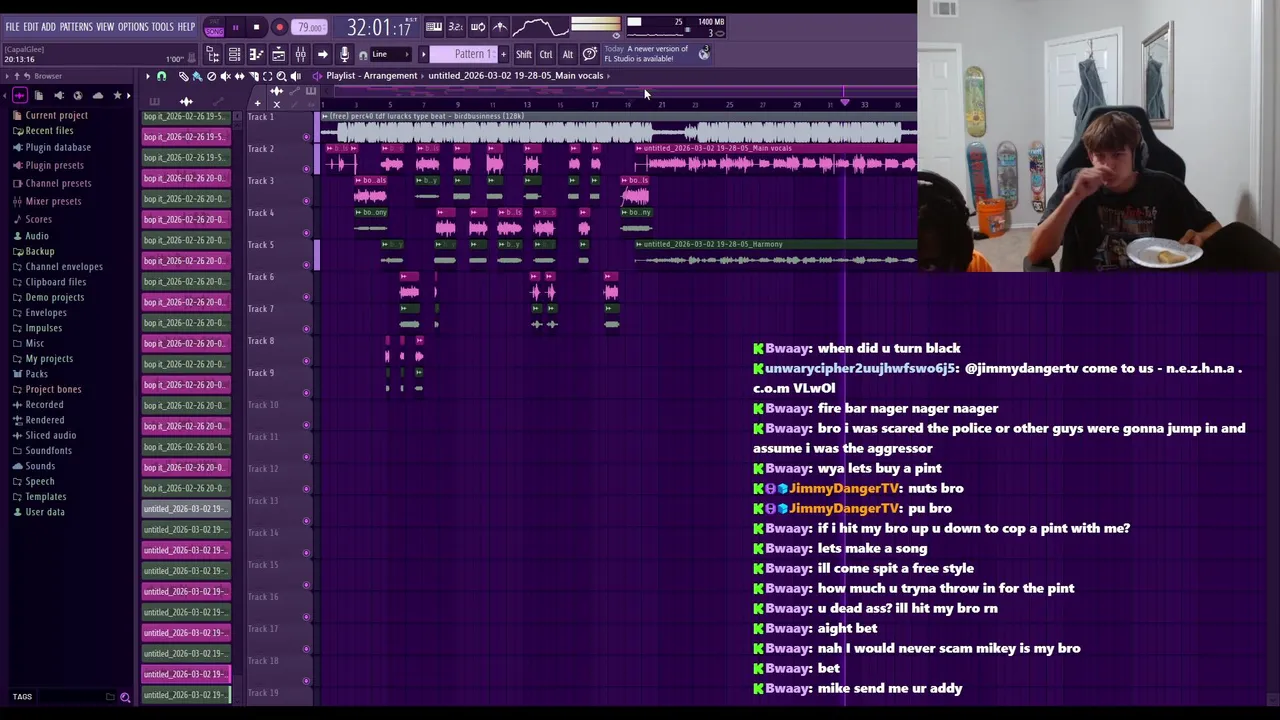Adjust the 79.000 tempo field

coord(309,27)
